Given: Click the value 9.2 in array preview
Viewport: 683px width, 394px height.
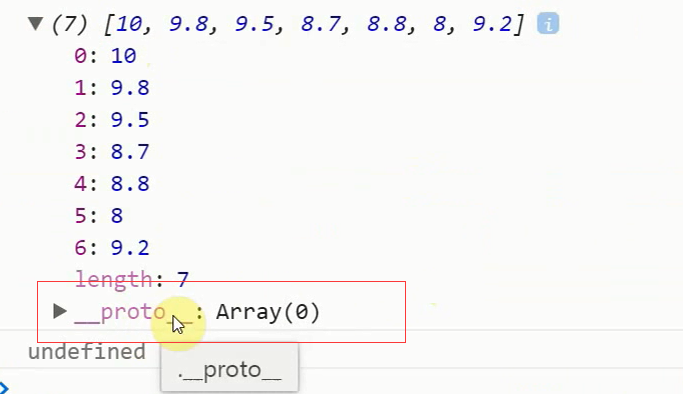Looking at the screenshot, I should (x=492, y=24).
